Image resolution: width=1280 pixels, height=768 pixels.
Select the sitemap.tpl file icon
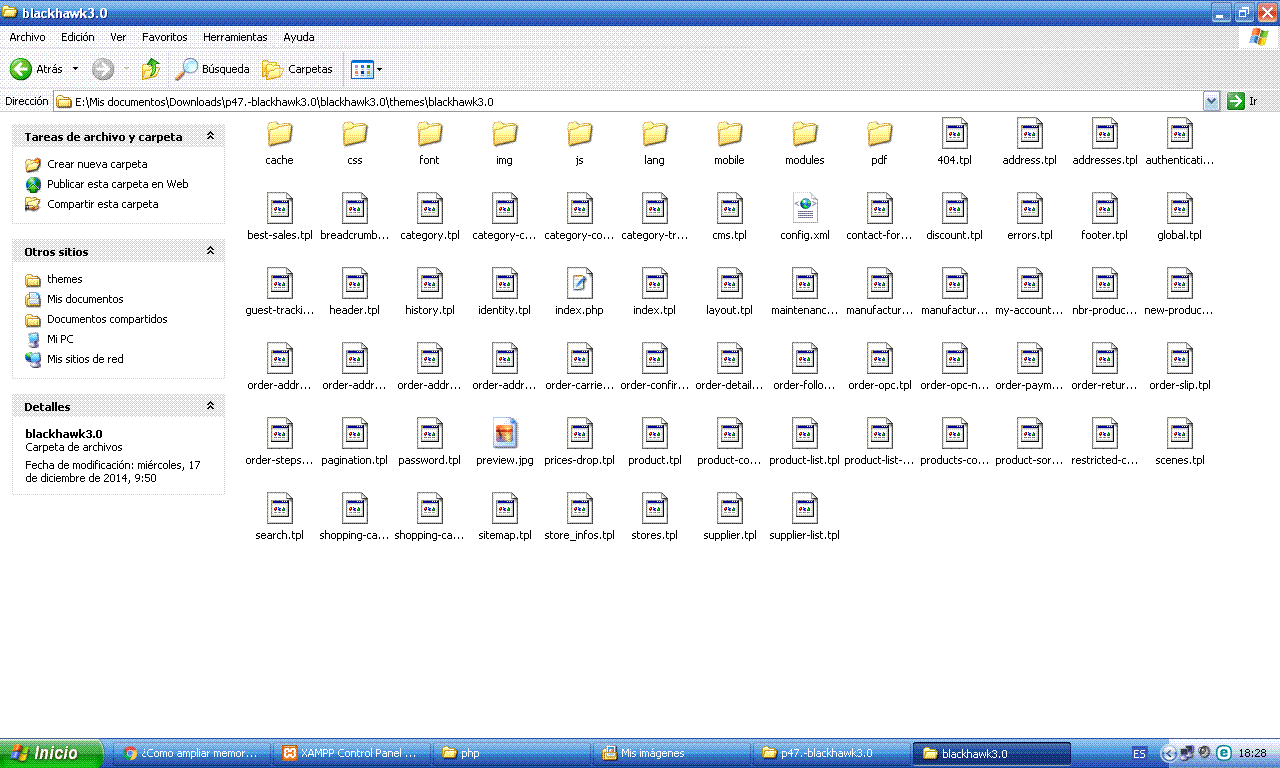coord(505,508)
